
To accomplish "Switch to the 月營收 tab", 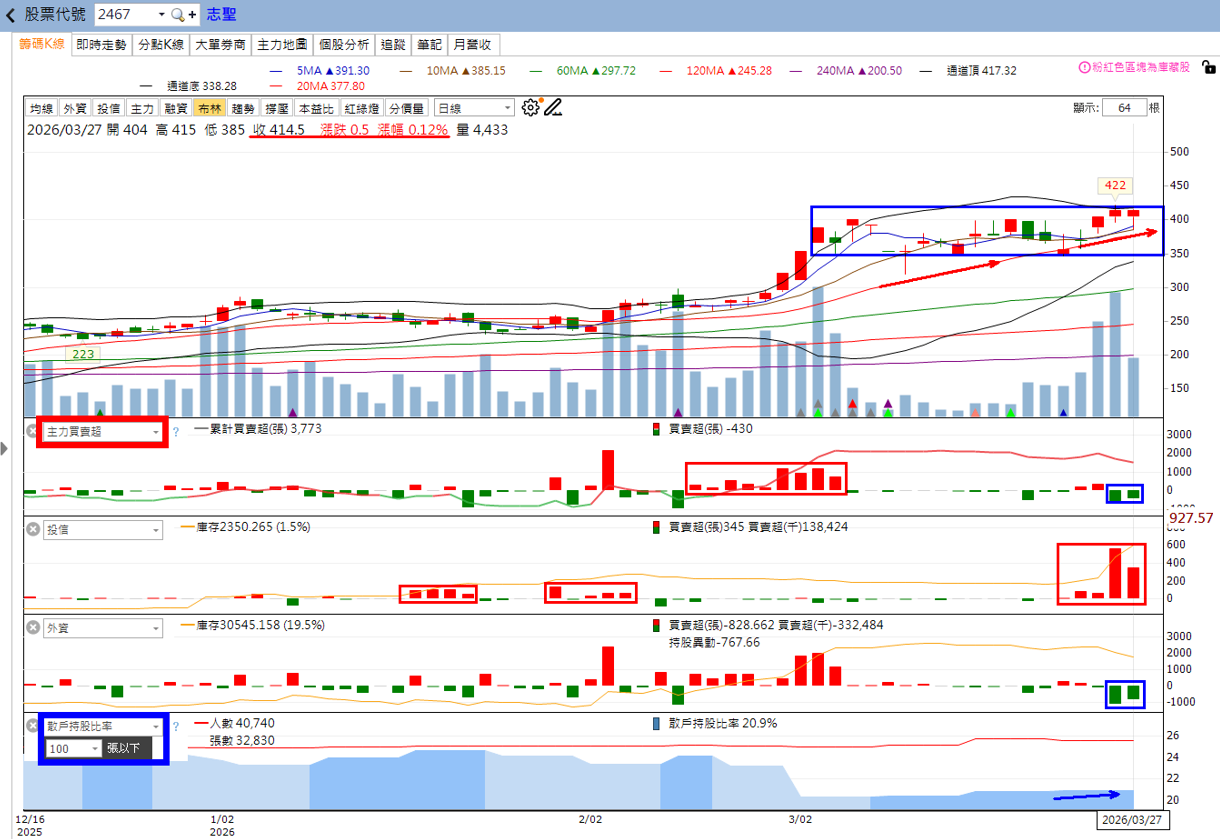I will tap(473, 44).
